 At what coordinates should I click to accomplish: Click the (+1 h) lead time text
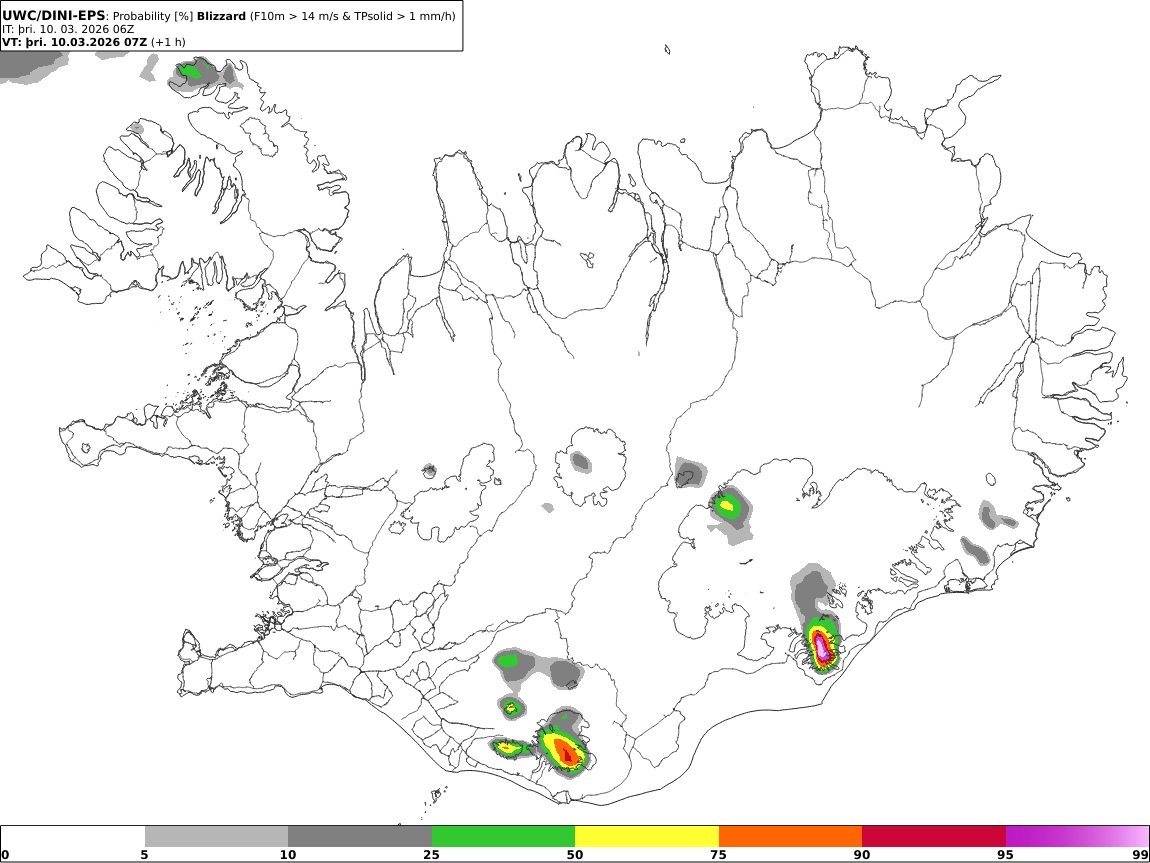point(168,42)
